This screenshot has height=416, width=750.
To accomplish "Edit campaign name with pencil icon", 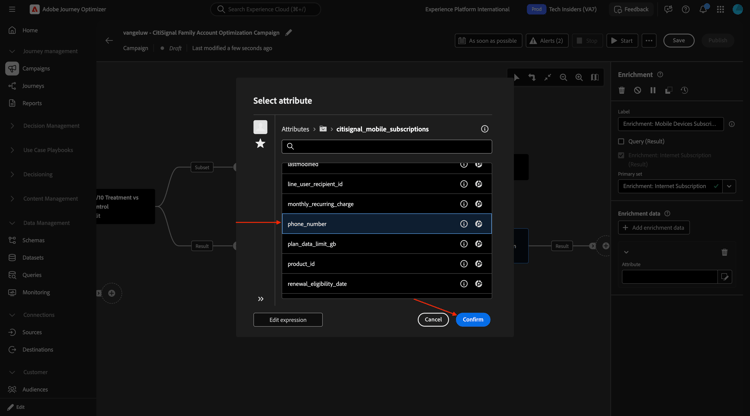I will point(288,33).
